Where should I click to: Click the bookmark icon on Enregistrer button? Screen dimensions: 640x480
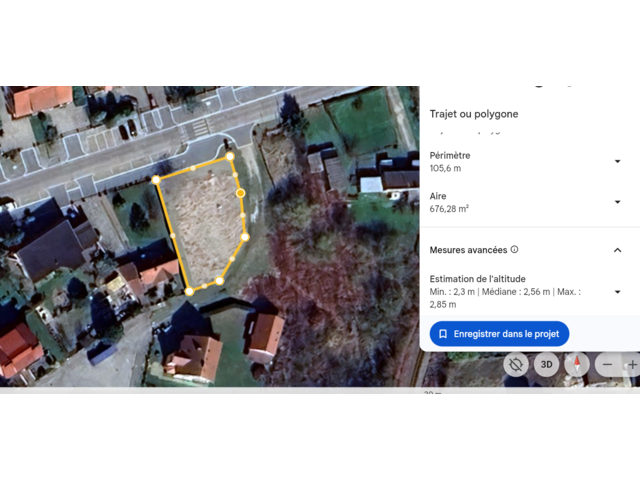coord(443,334)
